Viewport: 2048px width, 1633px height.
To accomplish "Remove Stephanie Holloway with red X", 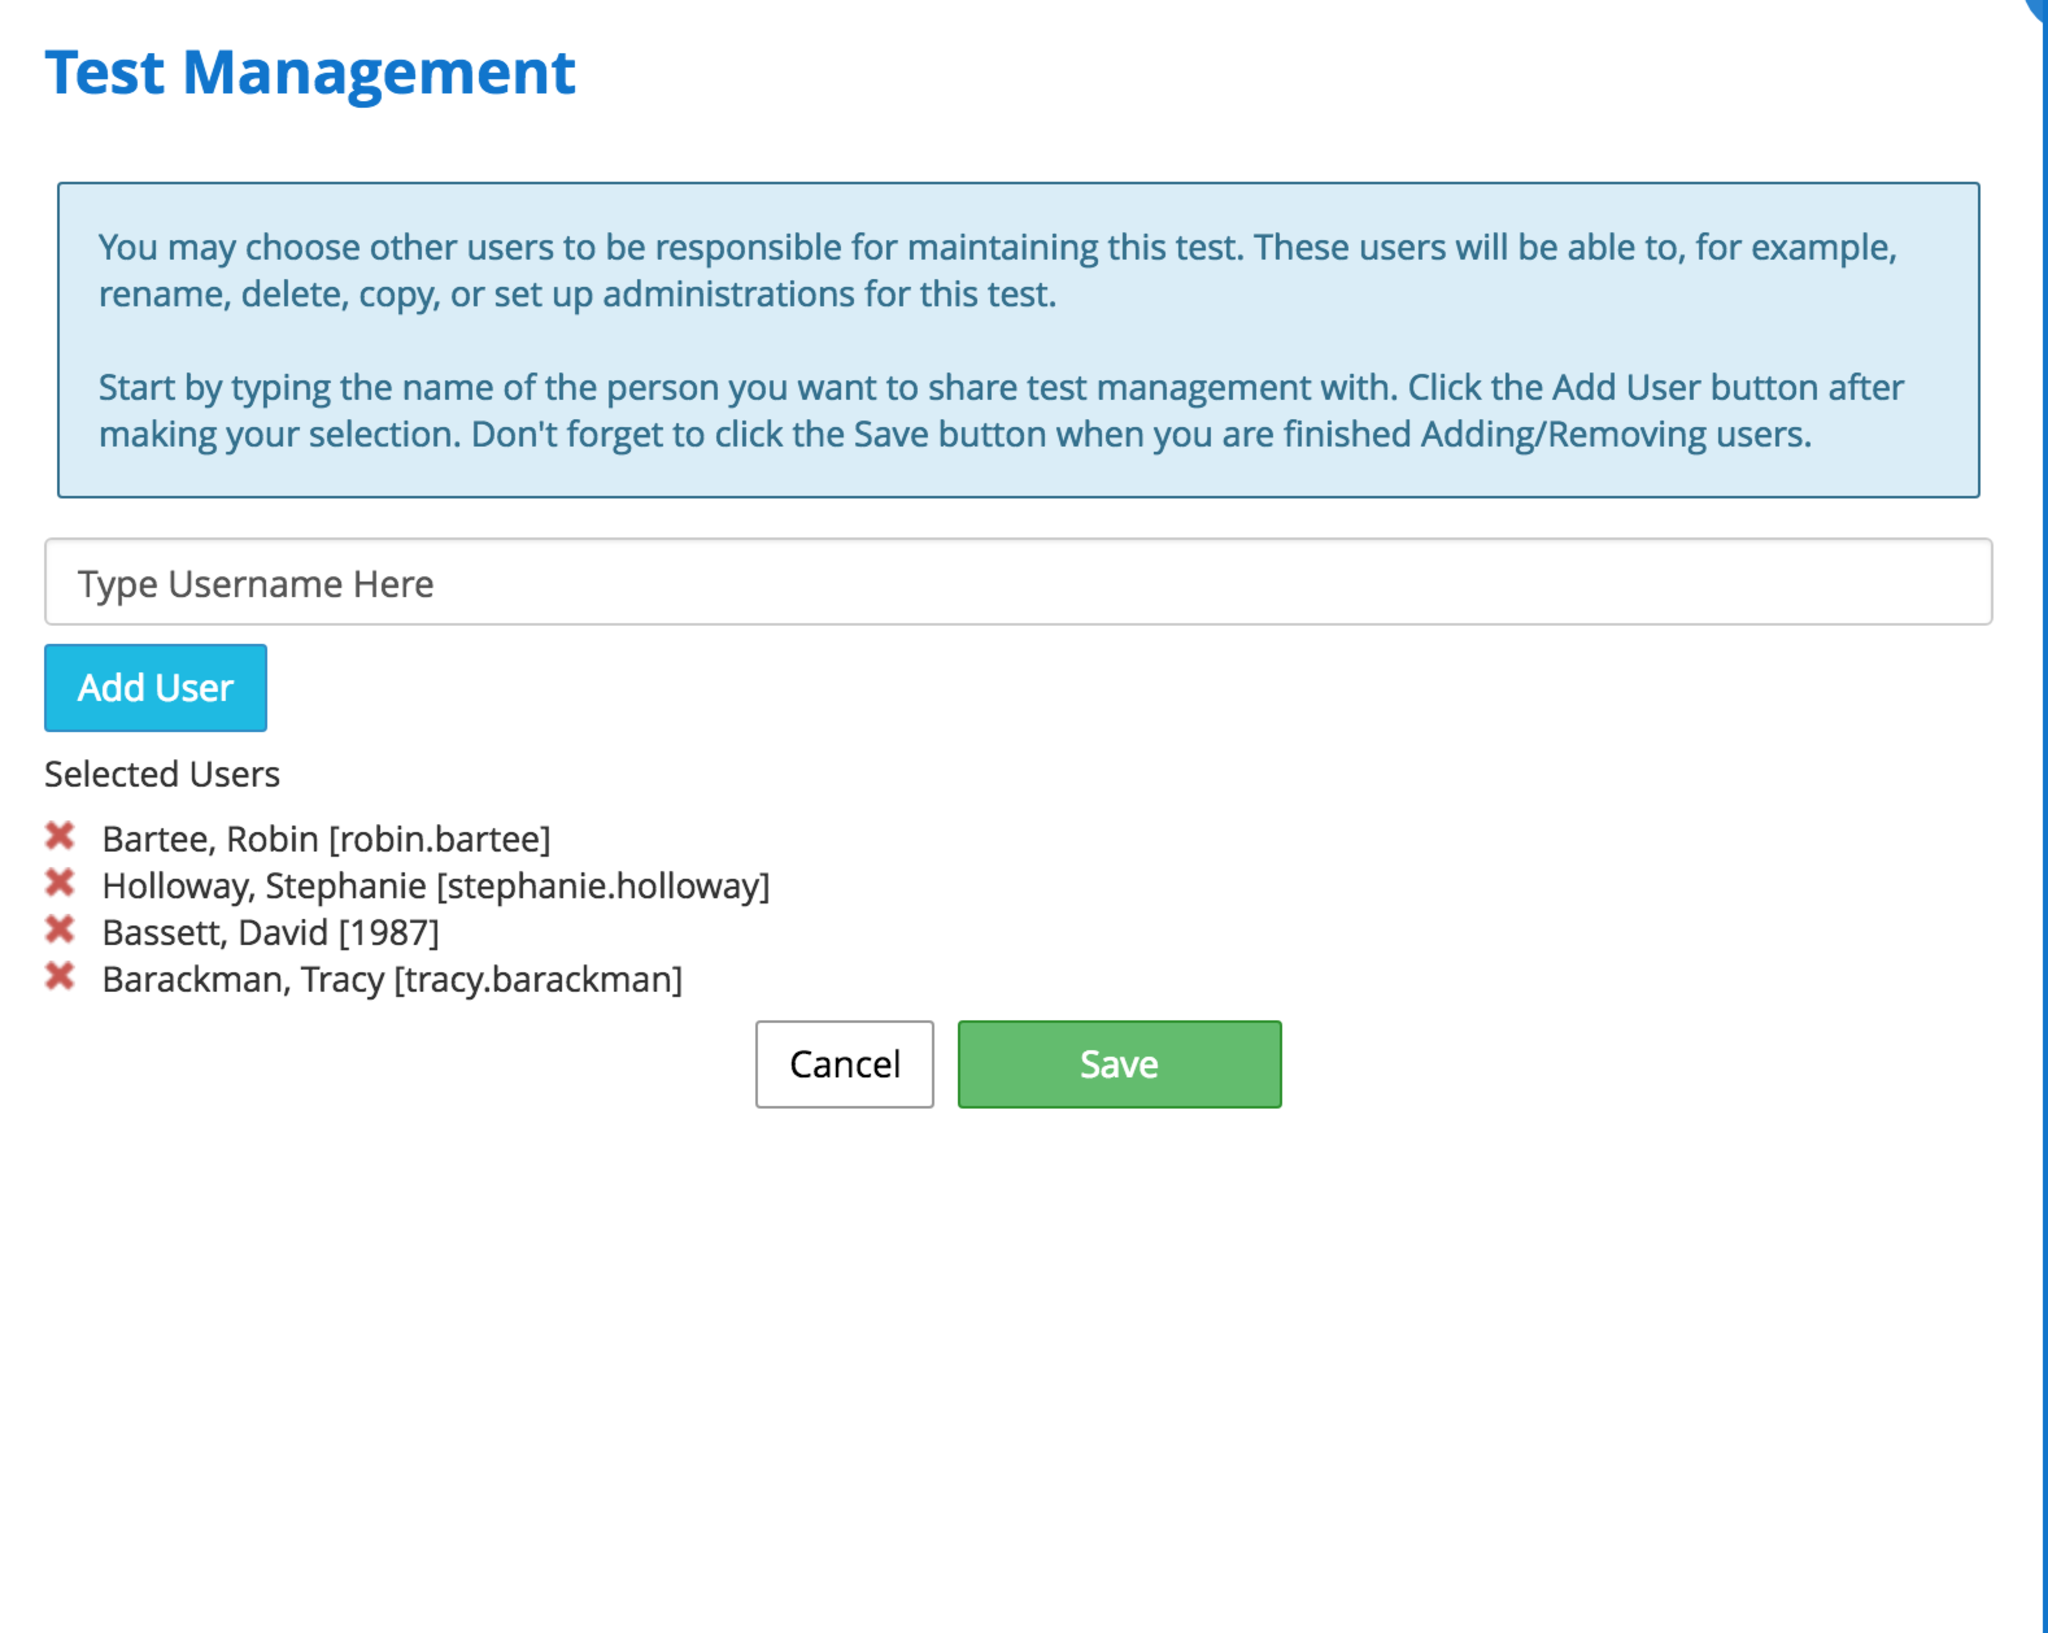I will pyautogui.click(x=60, y=883).
